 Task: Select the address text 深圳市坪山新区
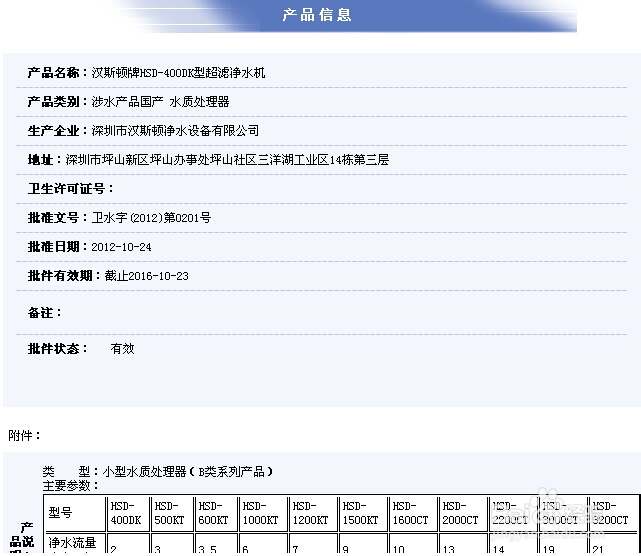pos(107,160)
